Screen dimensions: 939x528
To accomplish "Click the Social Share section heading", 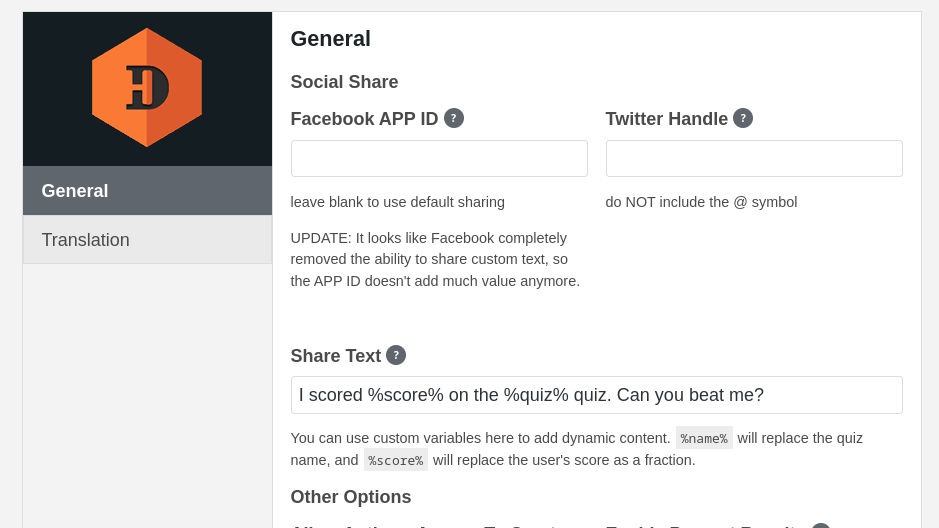I will point(344,82).
